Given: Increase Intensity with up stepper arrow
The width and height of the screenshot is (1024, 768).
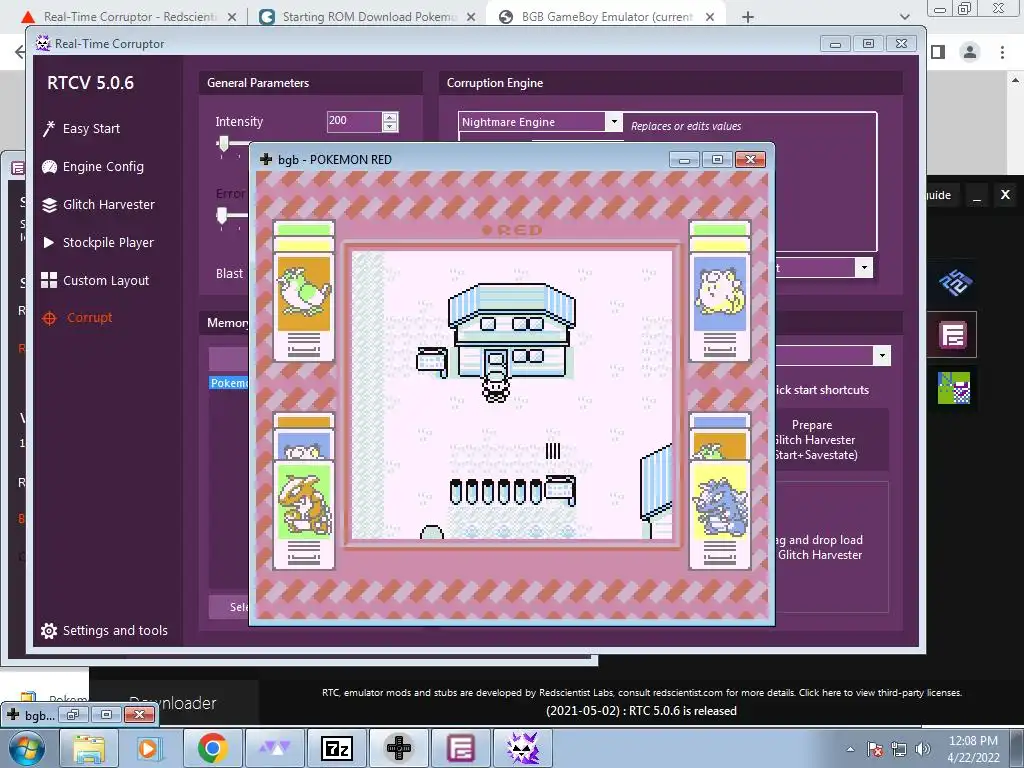Looking at the screenshot, I should (x=390, y=117).
